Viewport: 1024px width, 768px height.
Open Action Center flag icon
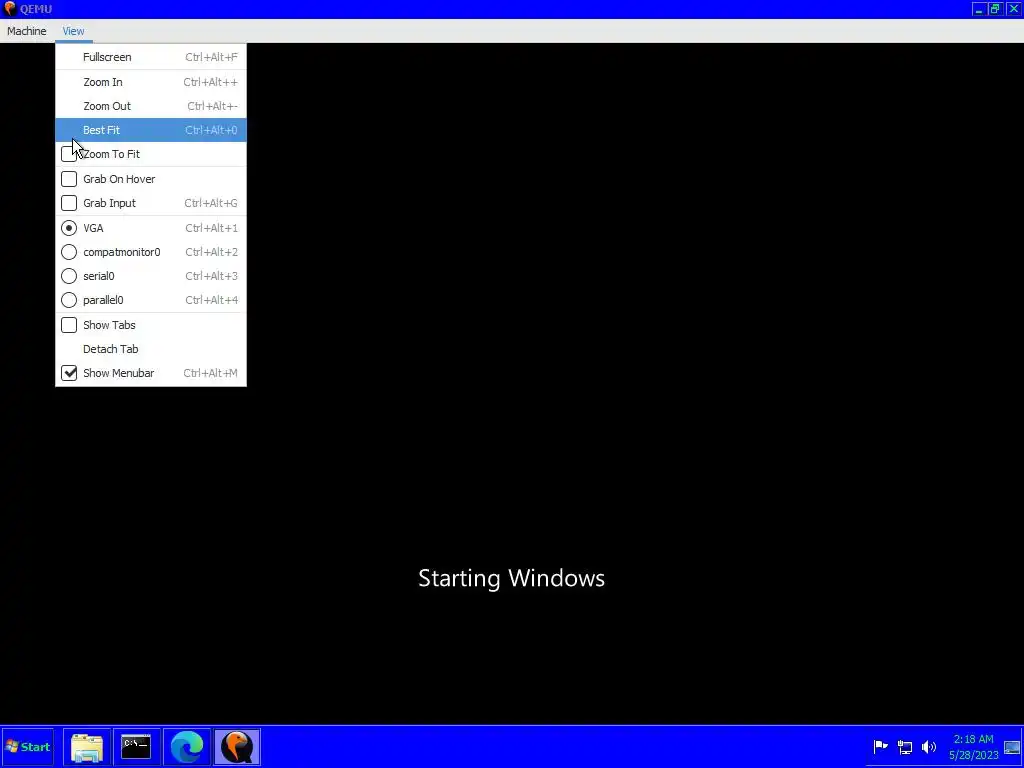click(x=880, y=746)
